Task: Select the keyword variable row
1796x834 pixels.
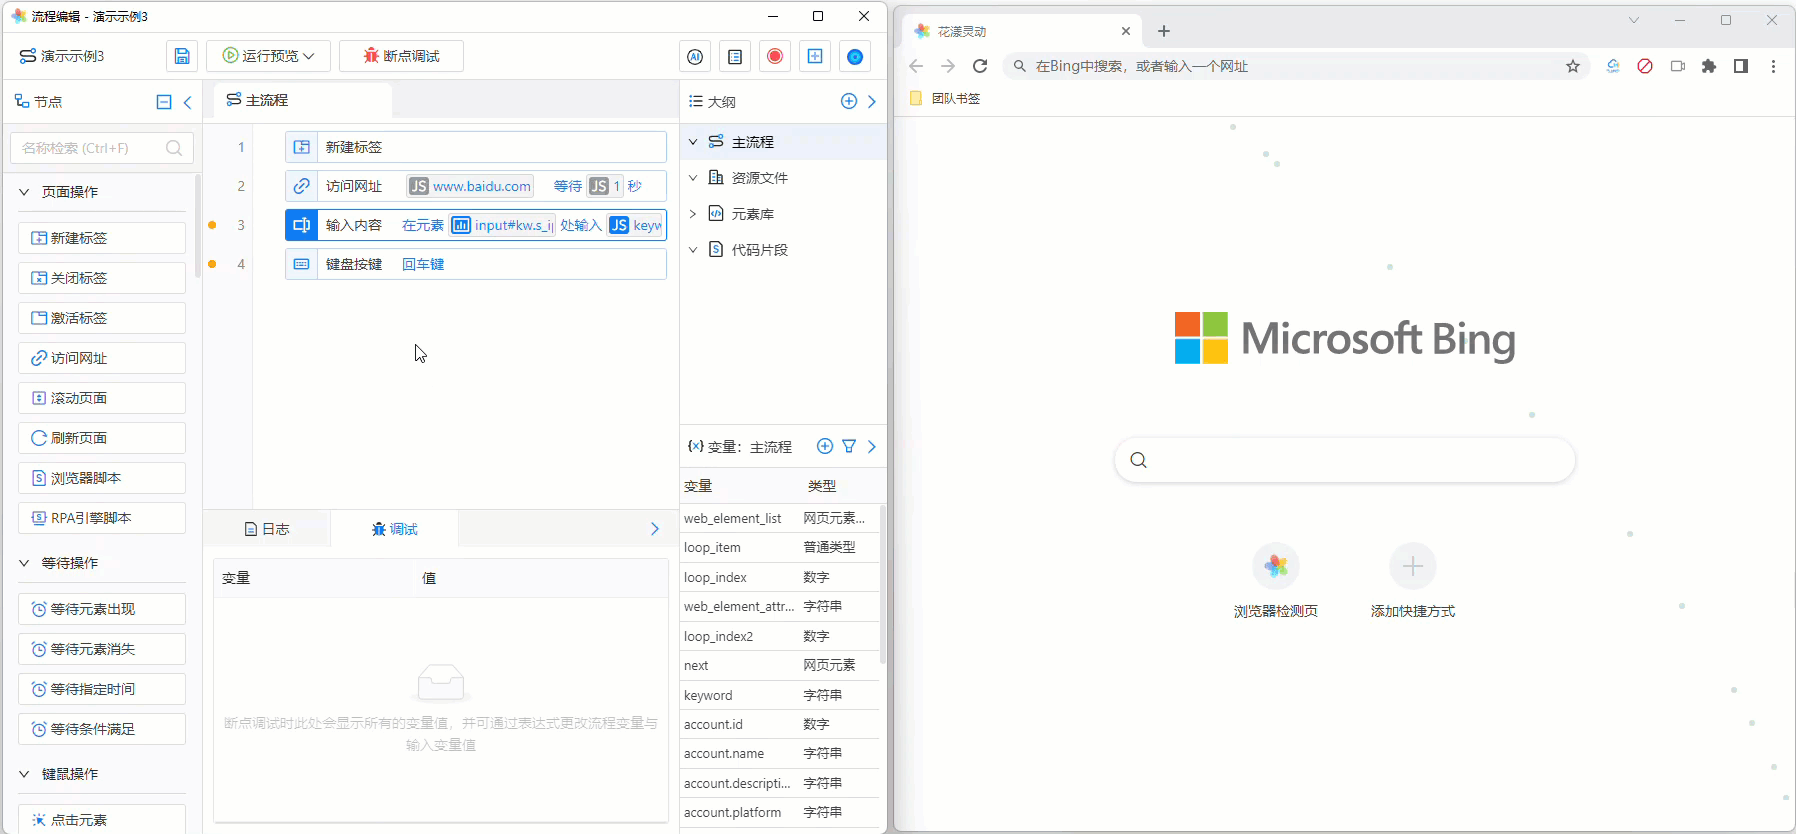Action: click(780, 695)
